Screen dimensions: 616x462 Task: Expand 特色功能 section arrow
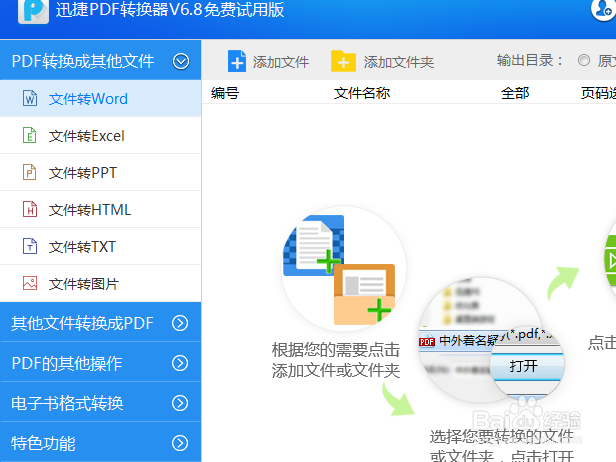[180, 443]
